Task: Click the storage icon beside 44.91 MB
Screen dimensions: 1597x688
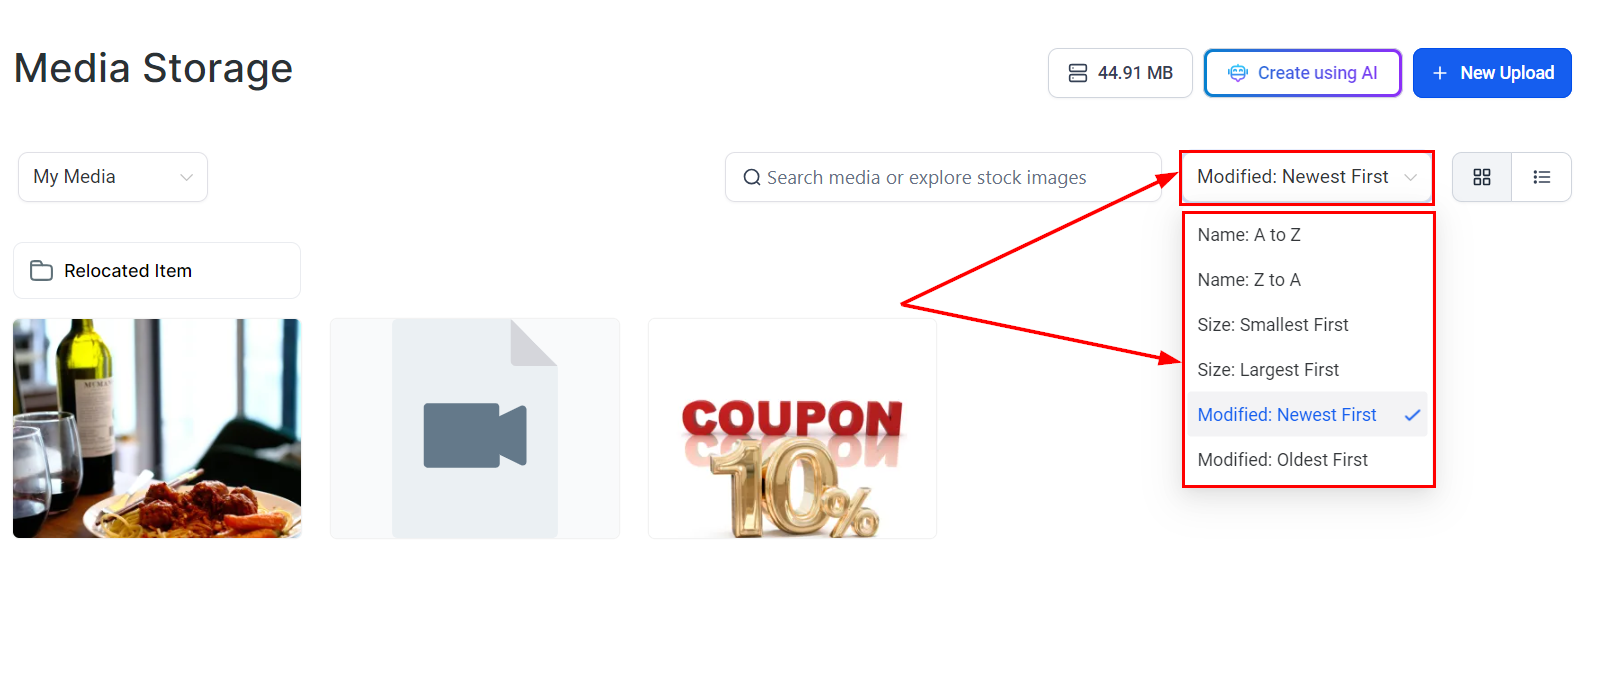Action: [x=1078, y=73]
